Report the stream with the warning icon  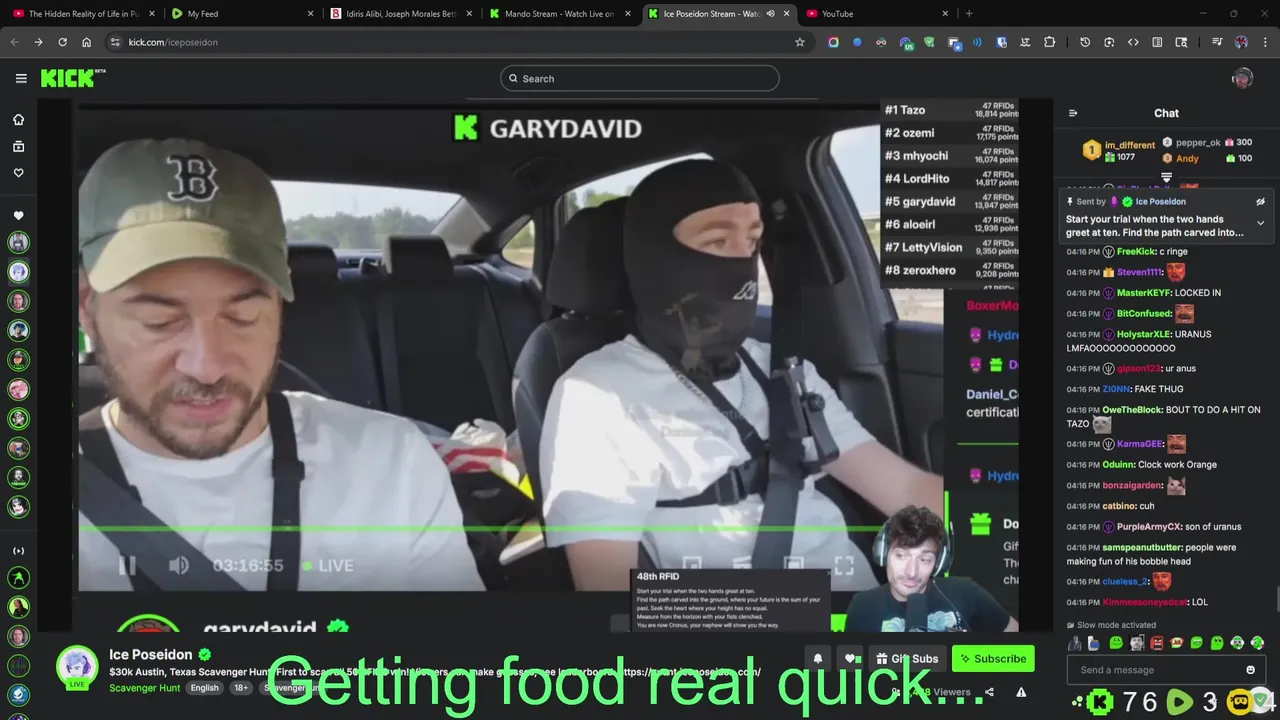click(x=1021, y=692)
